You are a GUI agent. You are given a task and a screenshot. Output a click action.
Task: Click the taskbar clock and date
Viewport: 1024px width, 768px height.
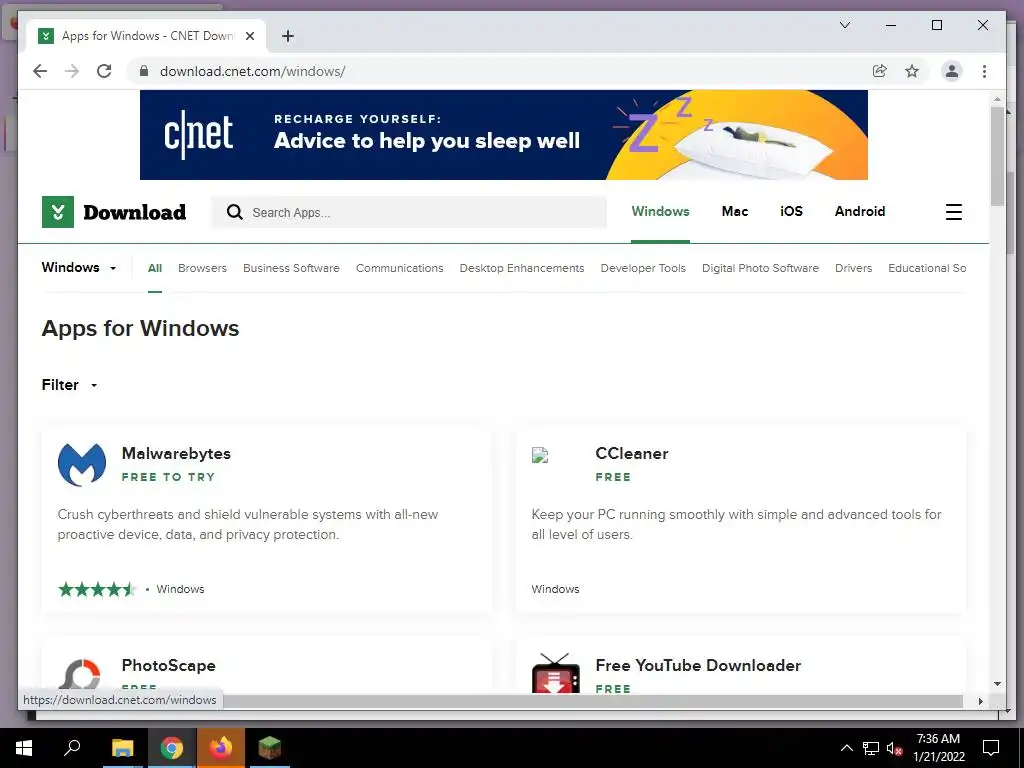(x=938, y=748)
